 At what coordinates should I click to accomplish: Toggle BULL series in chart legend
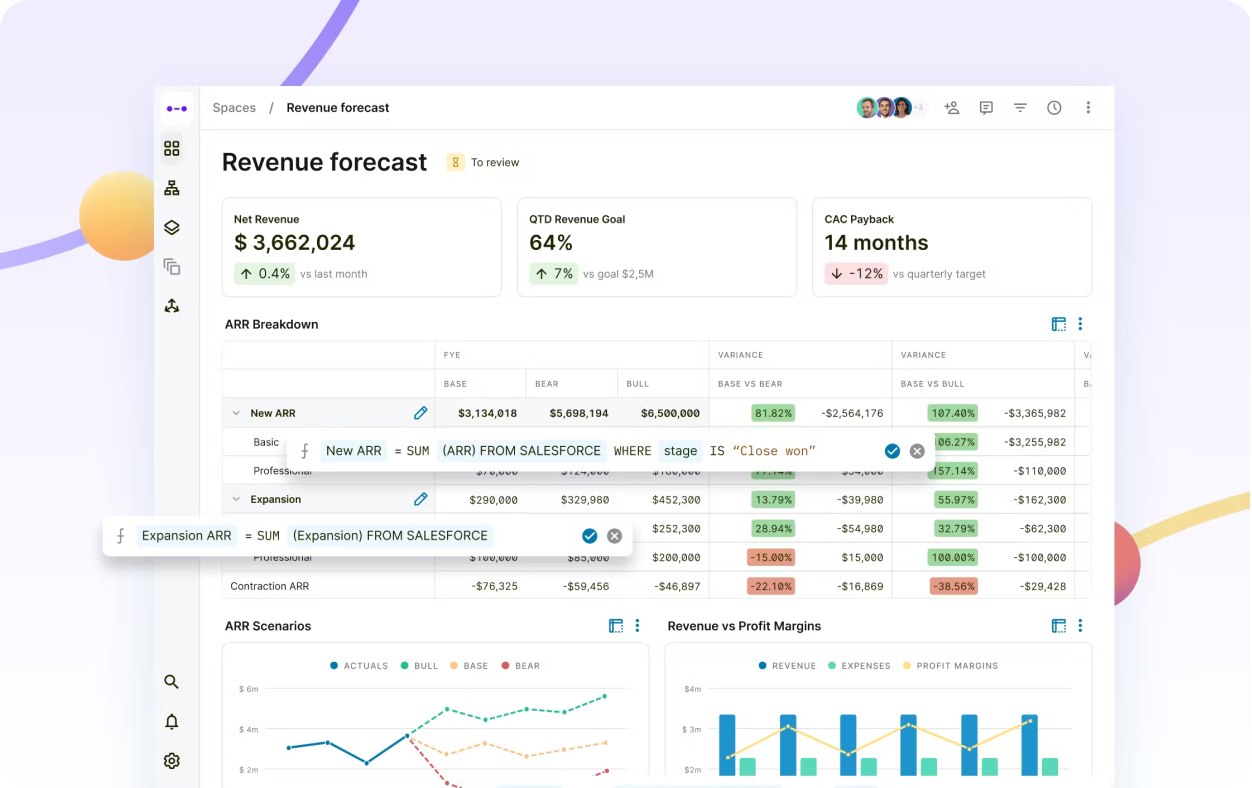420,666
